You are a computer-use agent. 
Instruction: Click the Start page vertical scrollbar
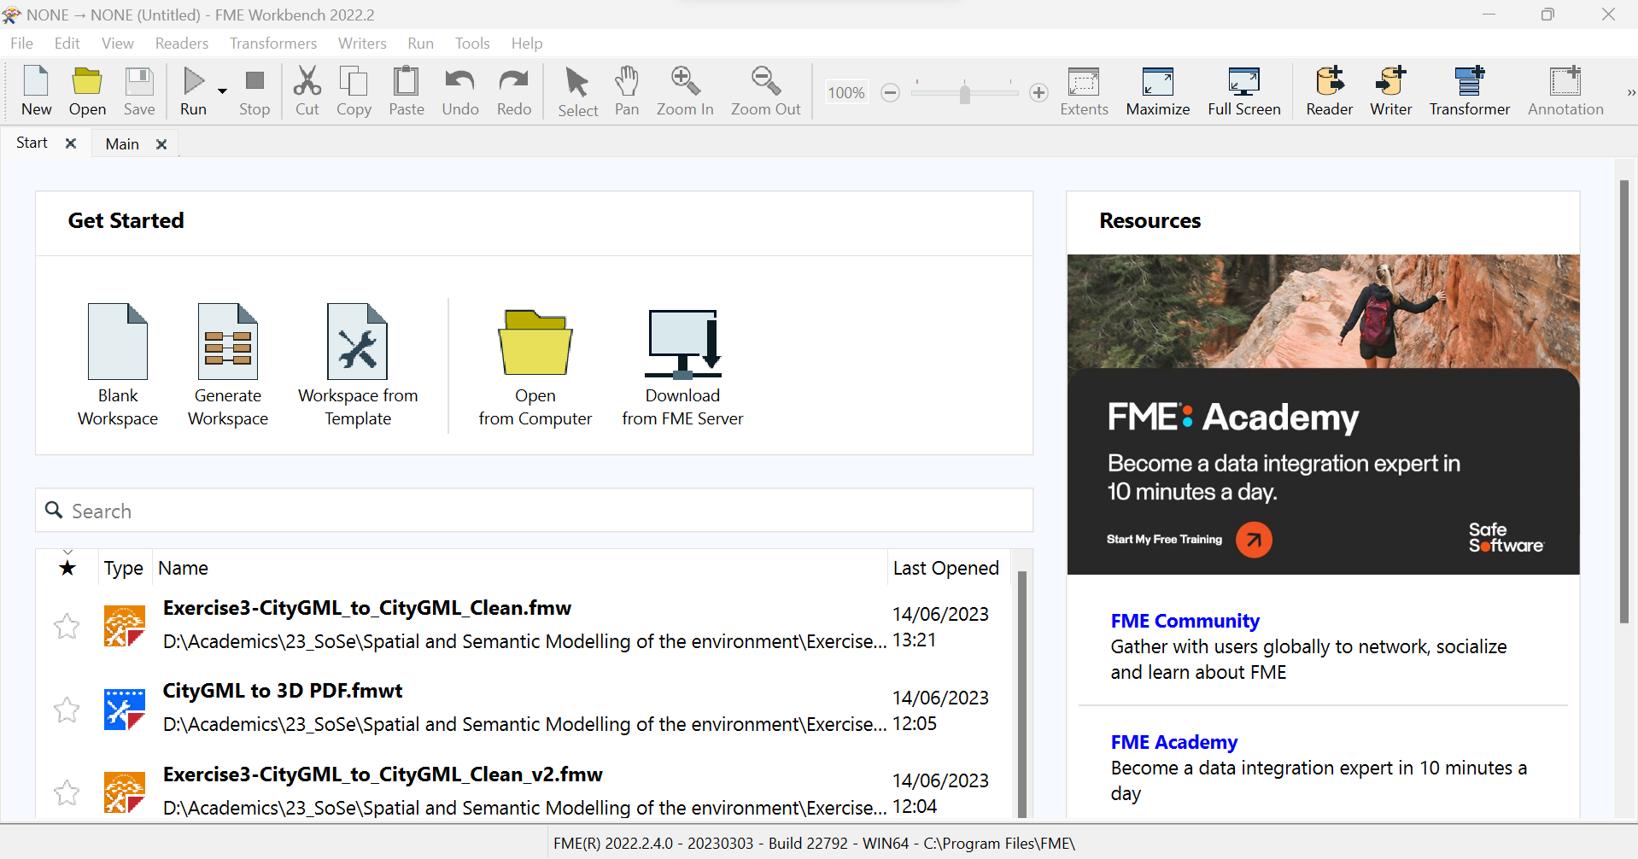click(x=1624, y=401)
